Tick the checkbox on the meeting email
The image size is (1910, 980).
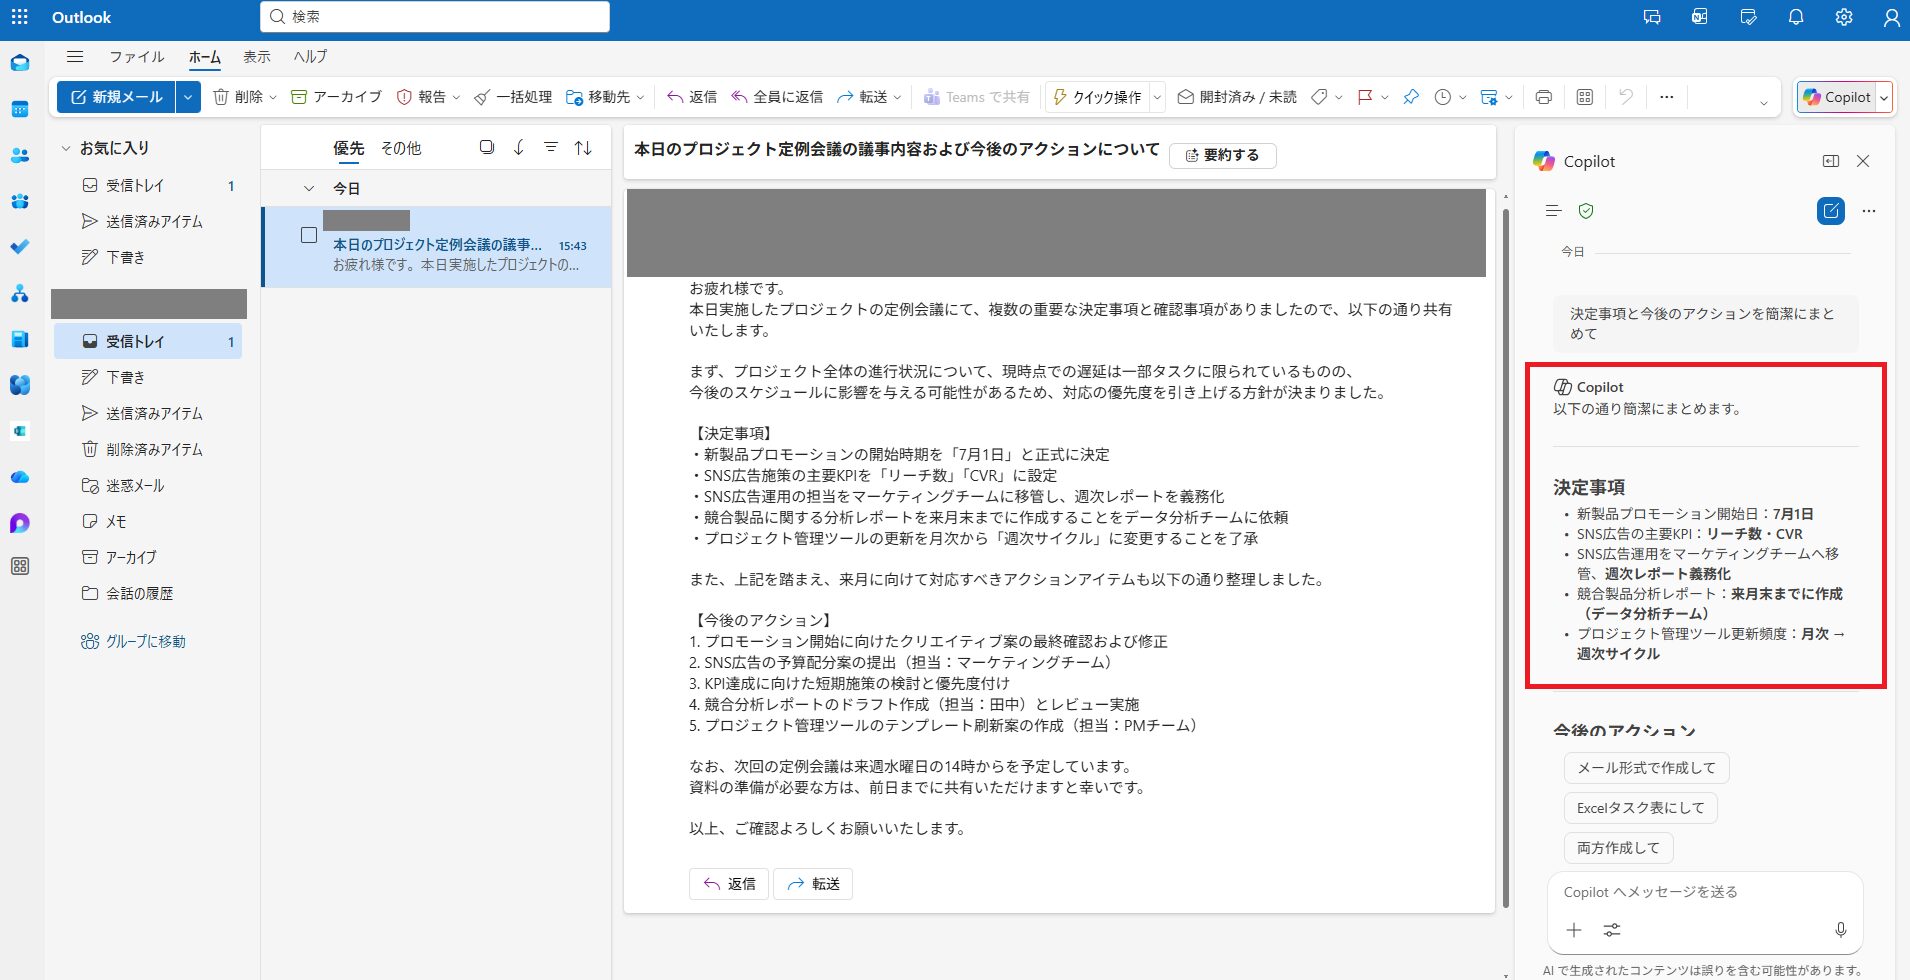click(309, 235)
